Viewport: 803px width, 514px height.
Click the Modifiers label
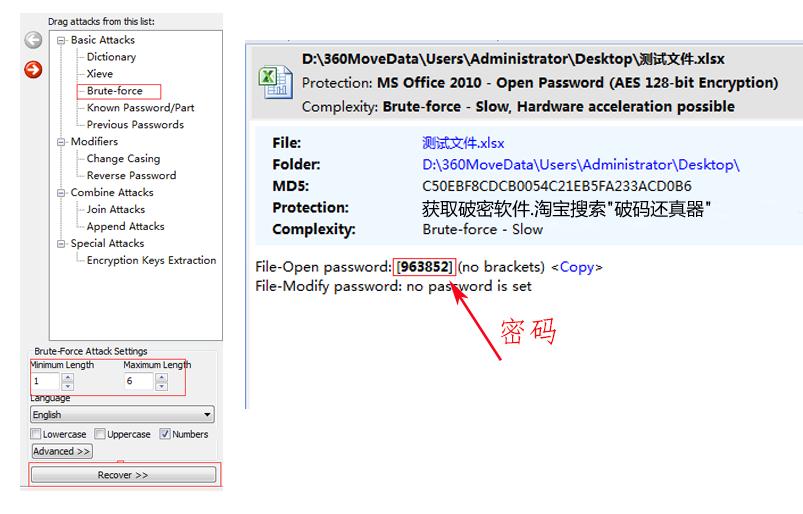[x=94, y=141]
